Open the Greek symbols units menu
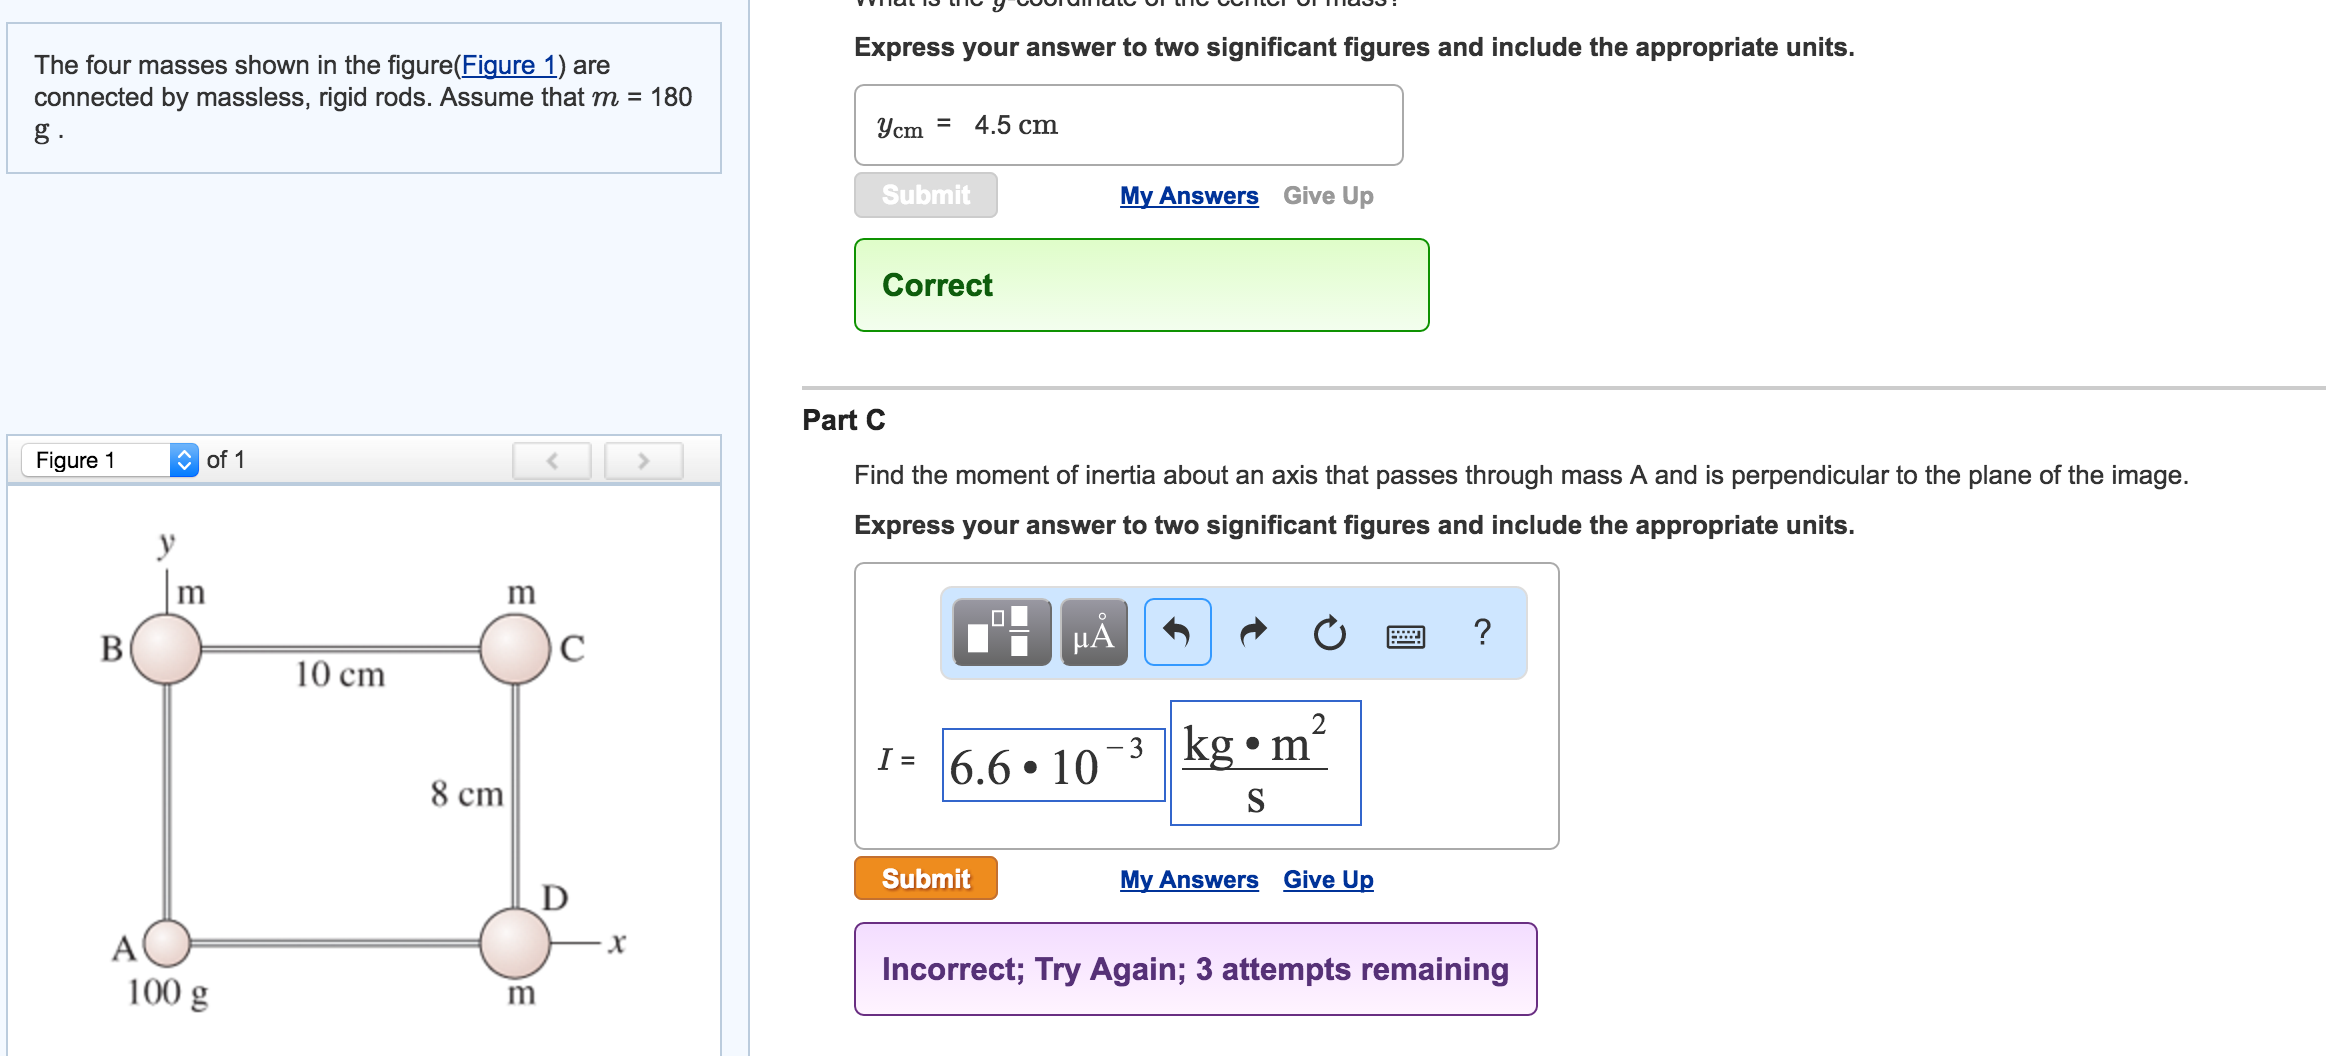This screenshot has height=1056, width=2326. (1093, 632)
